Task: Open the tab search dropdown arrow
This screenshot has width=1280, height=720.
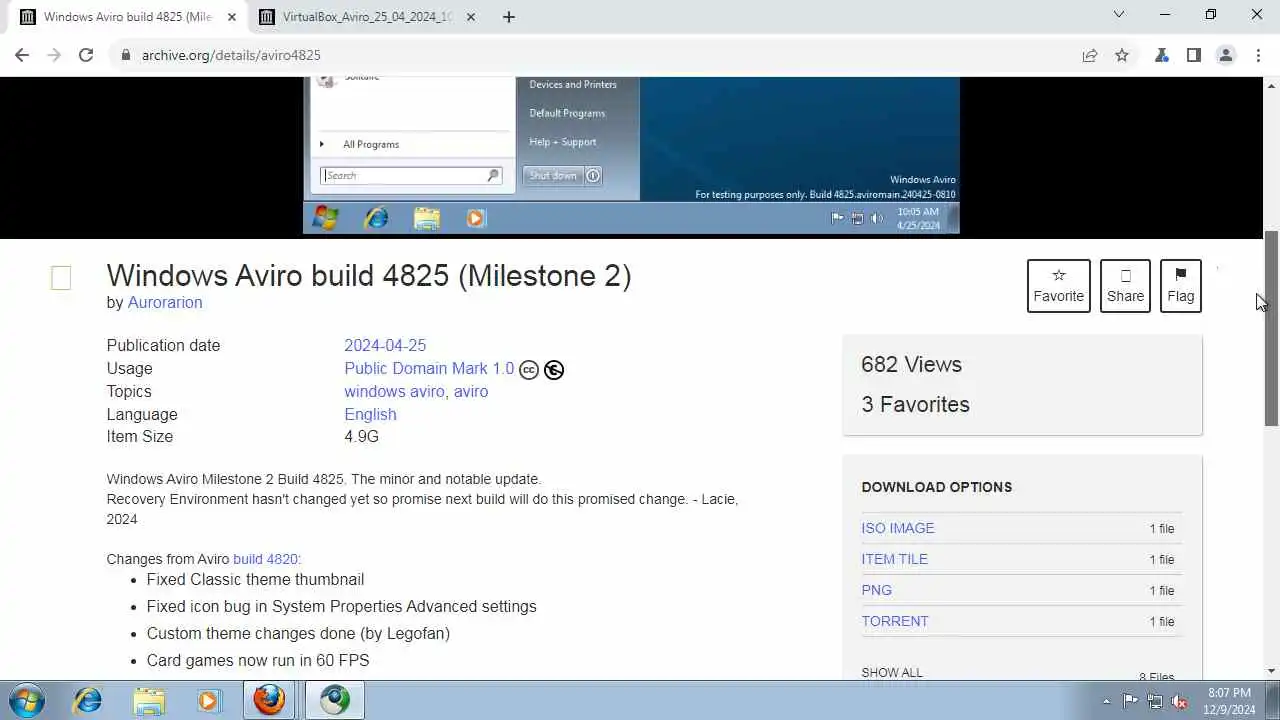Action: pyautogui.click(x=1119, y=15)
